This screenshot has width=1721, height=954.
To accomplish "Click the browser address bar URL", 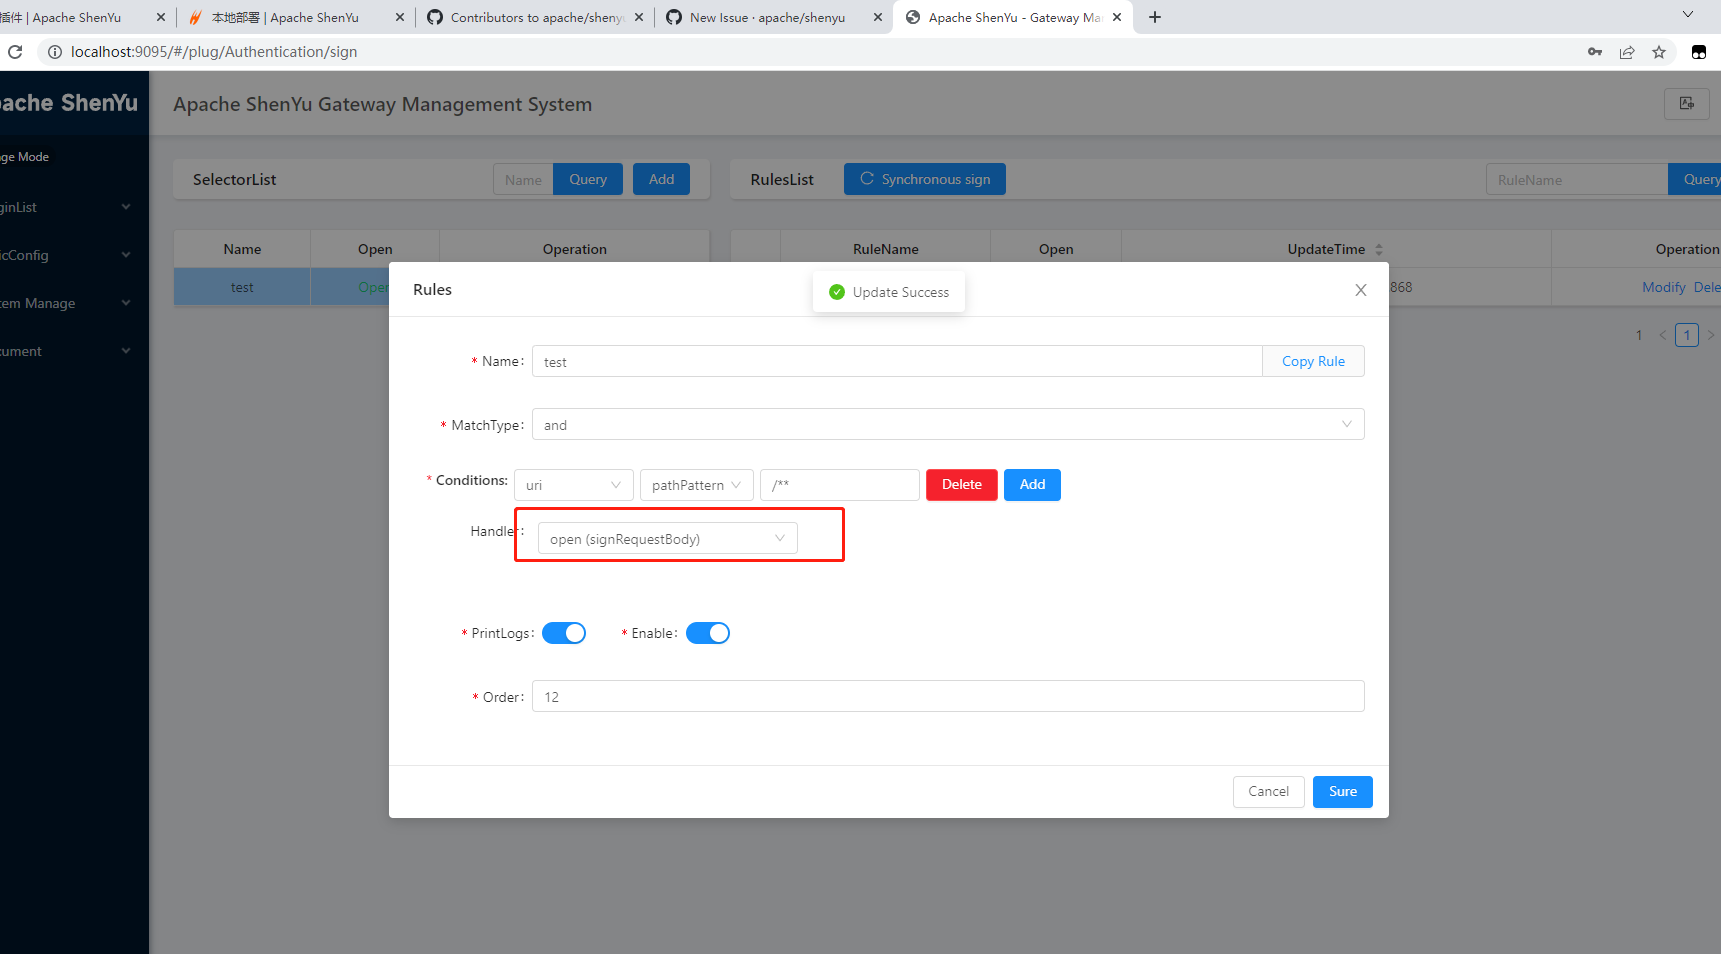I will coord(214,52).
